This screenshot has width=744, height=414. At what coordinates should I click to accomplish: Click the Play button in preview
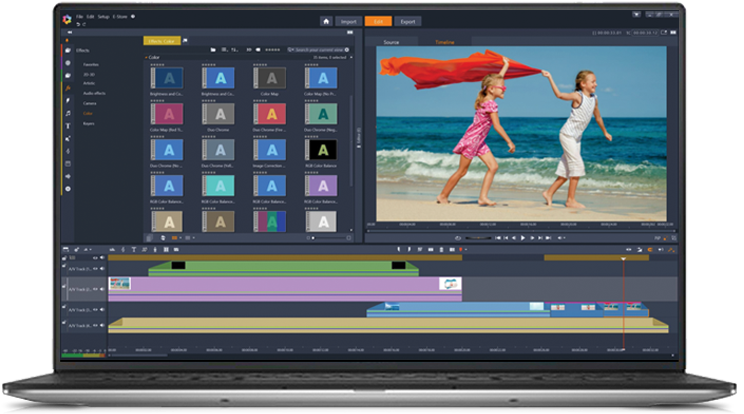click(x=523, y=238)
